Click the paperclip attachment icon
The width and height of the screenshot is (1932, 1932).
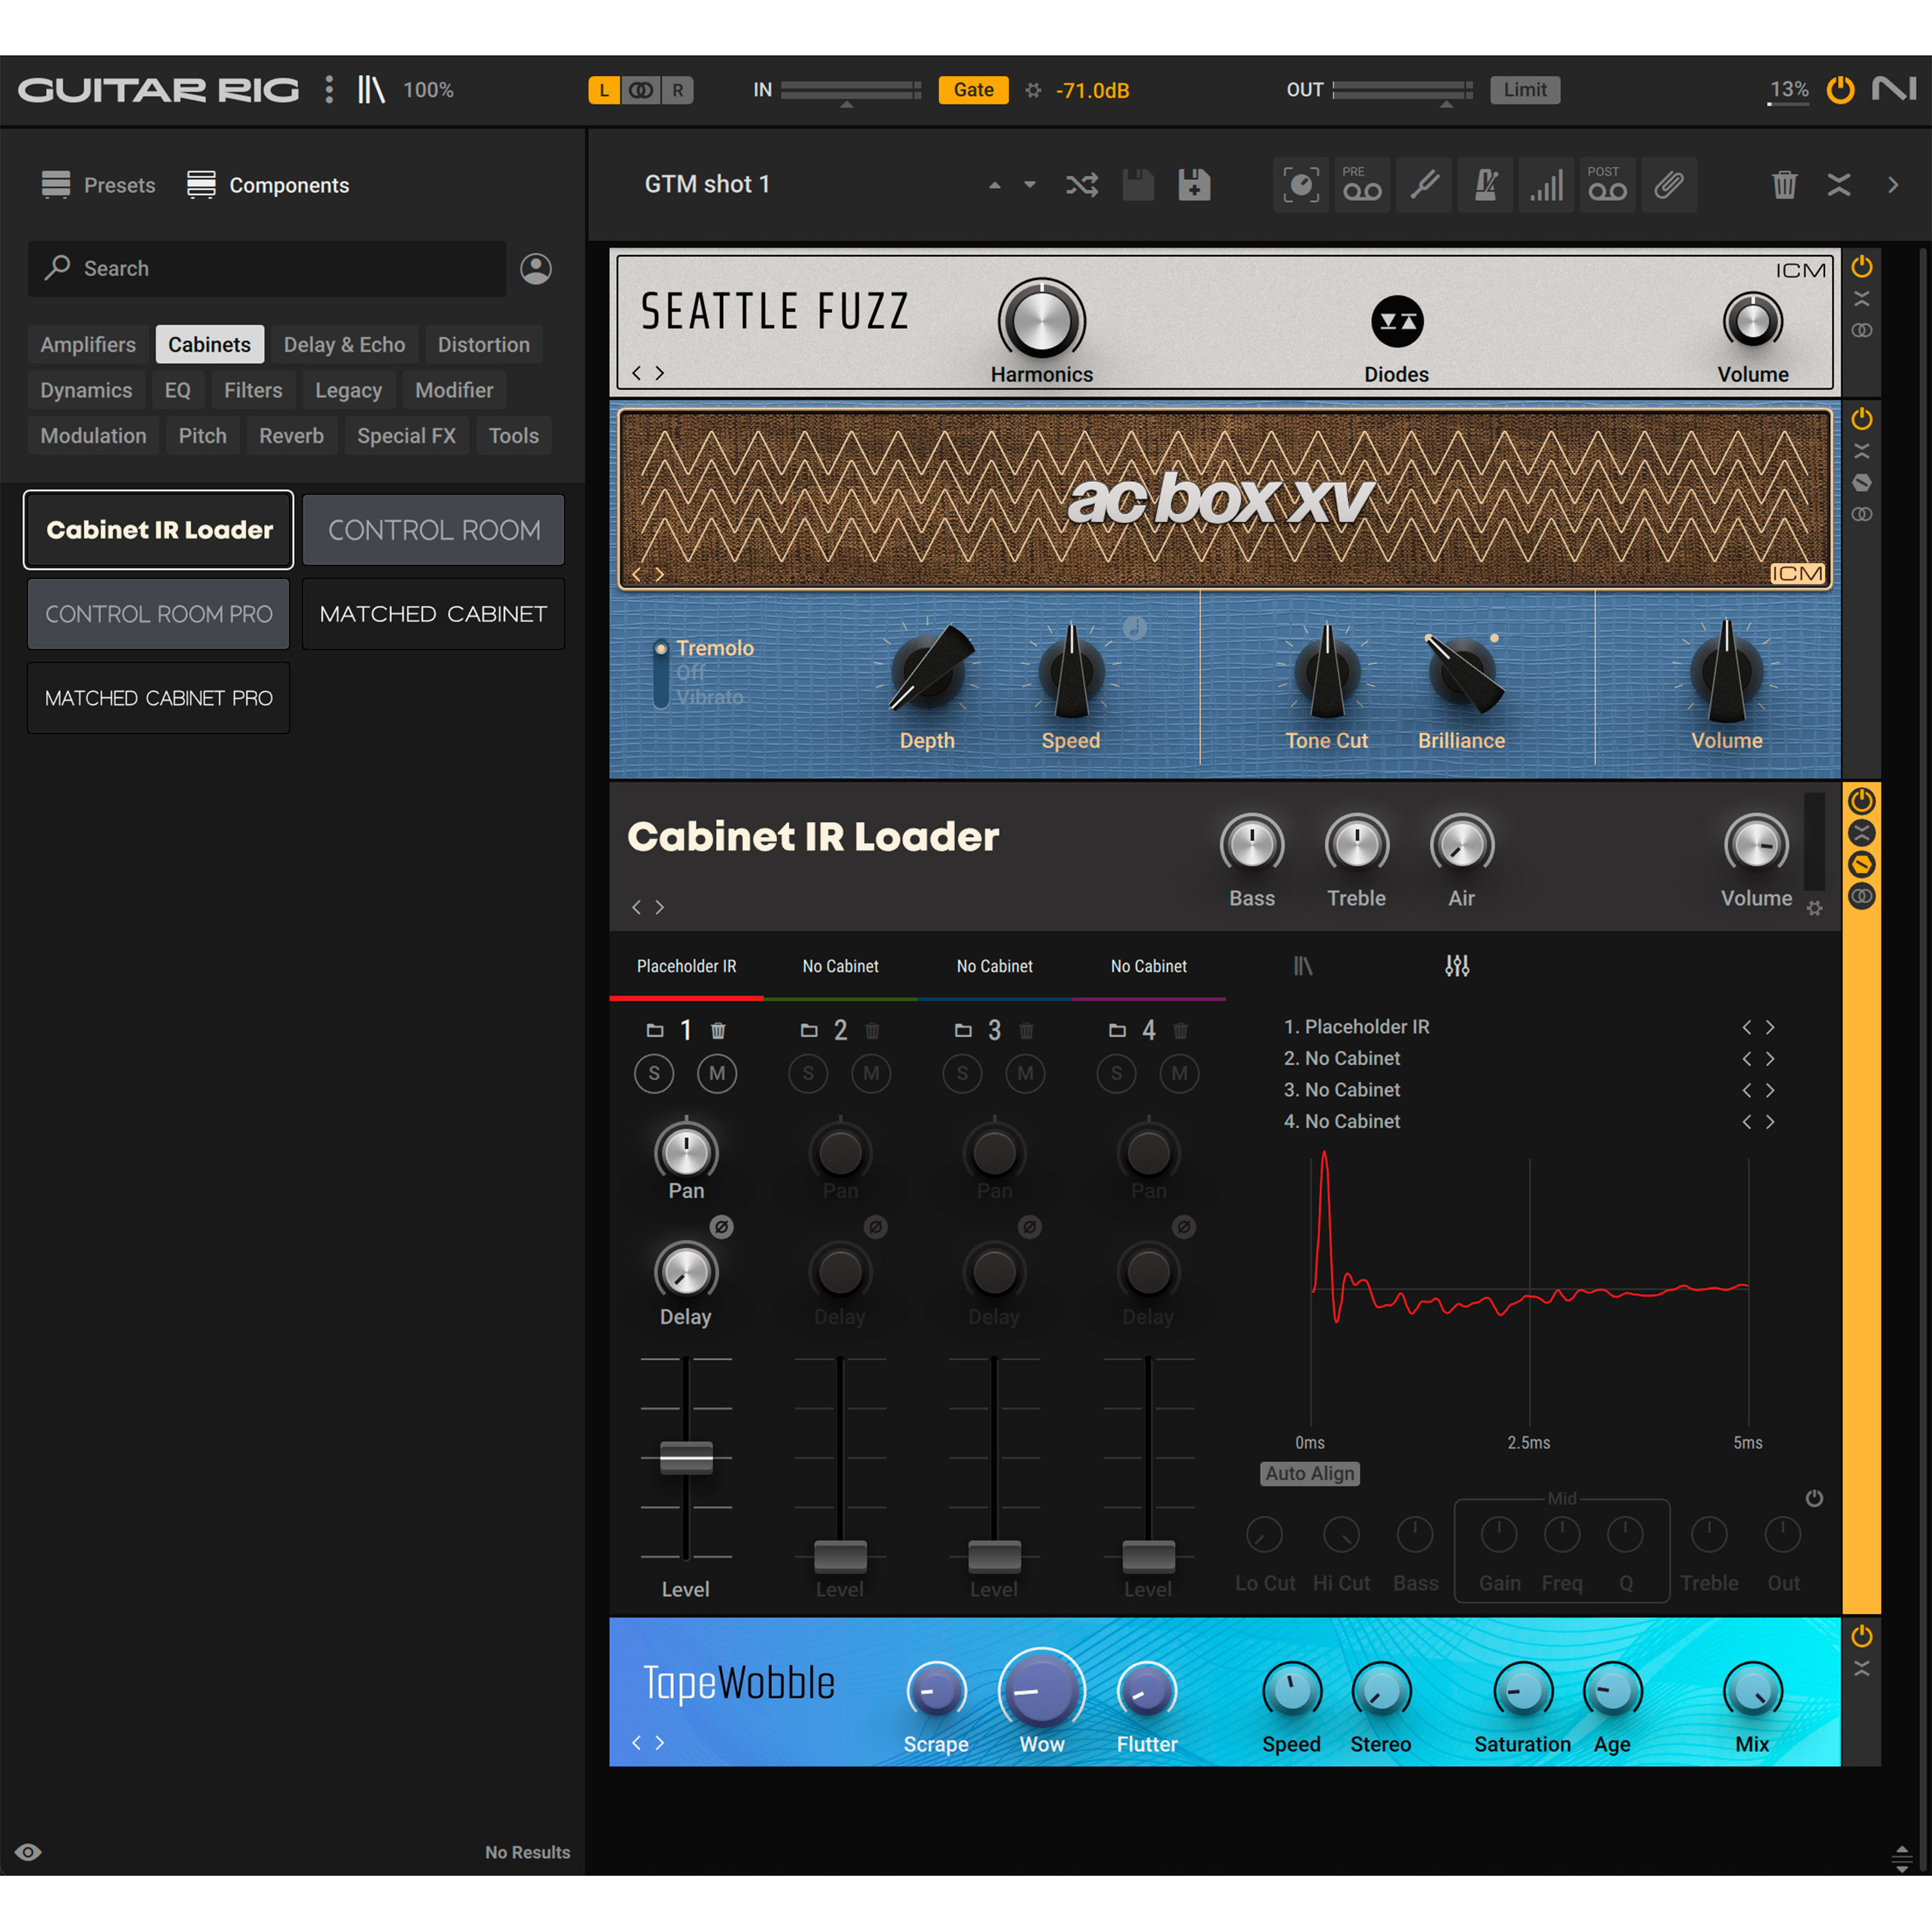[1669, 184]
